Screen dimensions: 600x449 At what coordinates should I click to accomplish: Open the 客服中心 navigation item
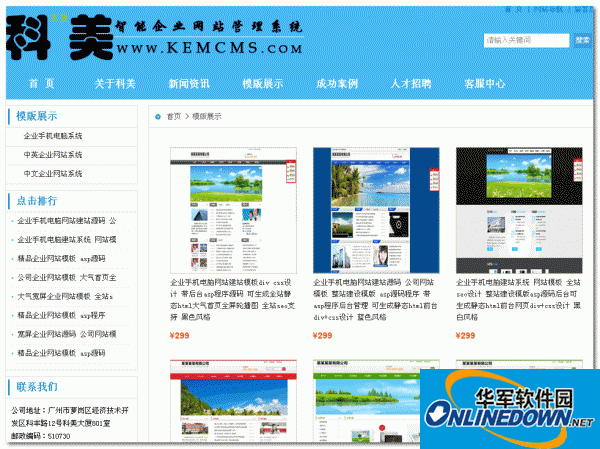pos(485,83)
